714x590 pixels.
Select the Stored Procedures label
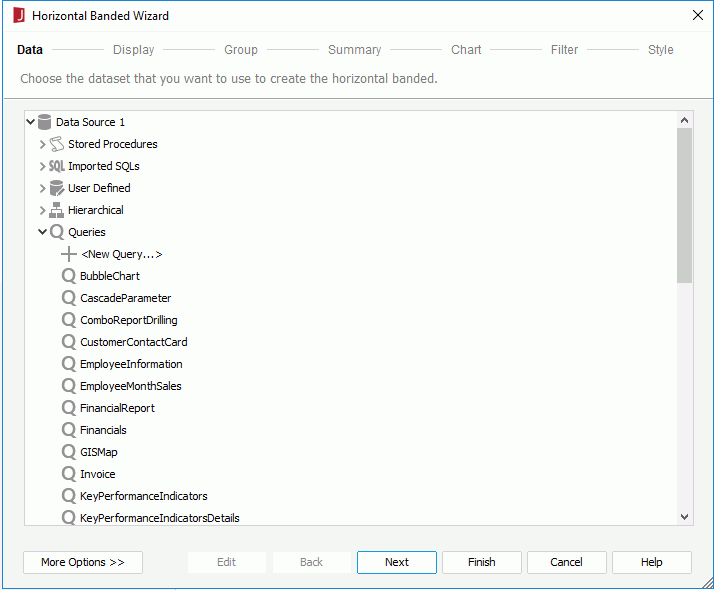pos(113,144)
